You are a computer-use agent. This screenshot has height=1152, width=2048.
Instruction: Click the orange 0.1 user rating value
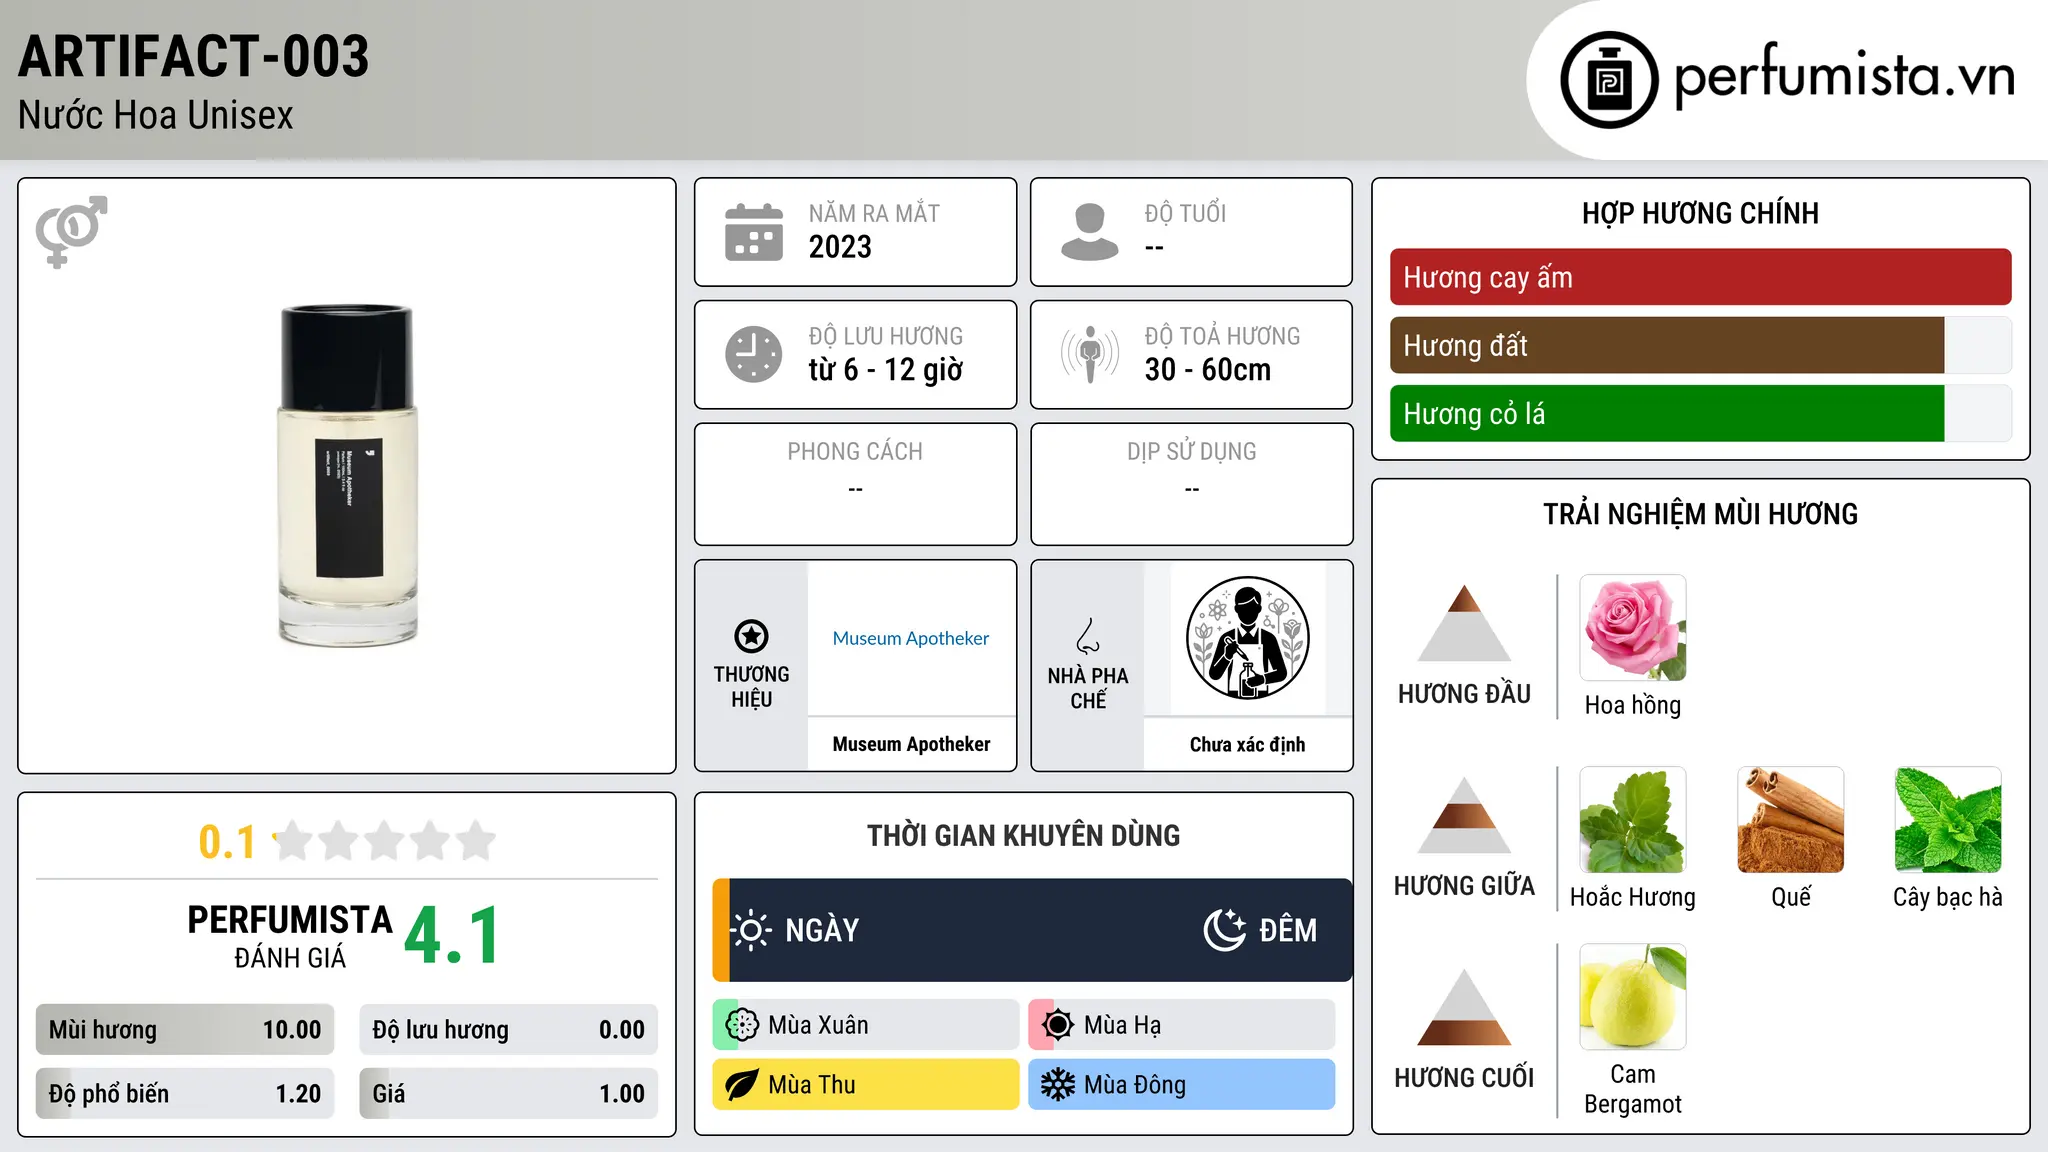[x=227, y=842]
